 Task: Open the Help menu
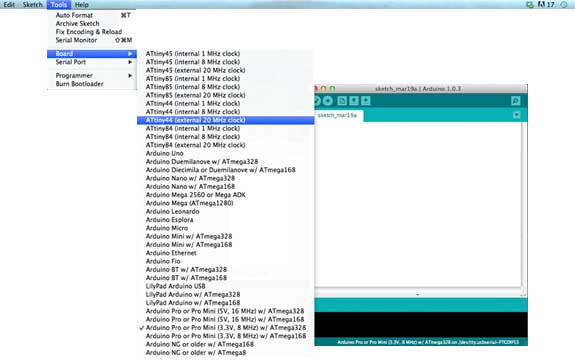[x=81, y=5]
